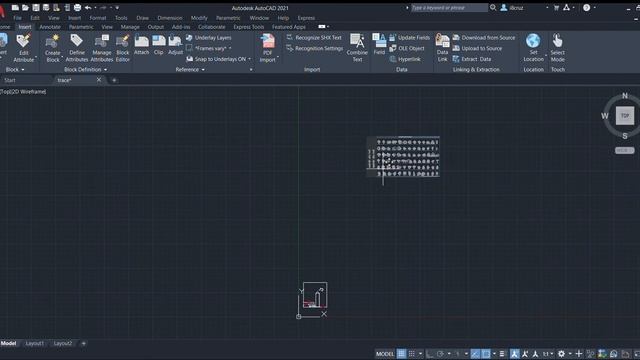
Task: Toggle polar tracking in status bar
Action: (x=440, y=353)
